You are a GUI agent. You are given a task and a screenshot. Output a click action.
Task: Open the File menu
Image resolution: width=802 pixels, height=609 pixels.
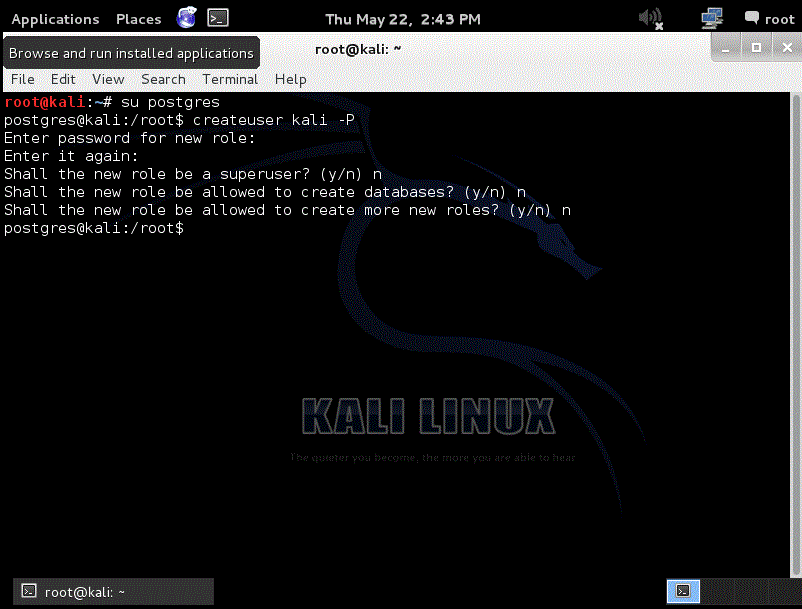[x=23, y=79]
